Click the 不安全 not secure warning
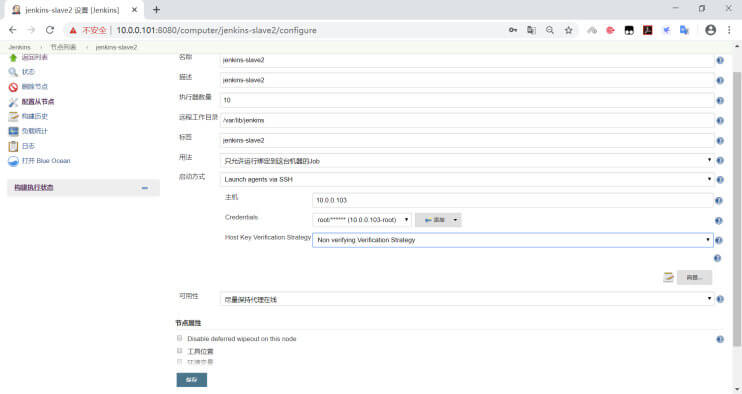The height and width of the screenshot is (394, 742). coord(88,30)
